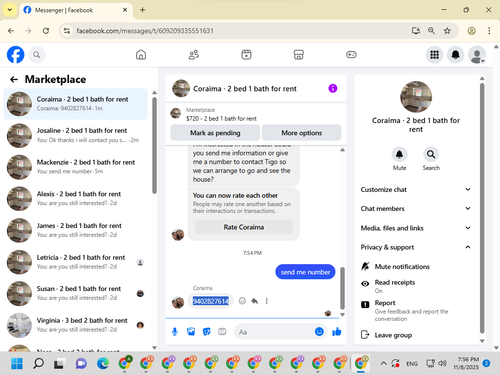Click conversation list scrollbar thumb
This screenshot has height=375, width=500.
[x=154, y=145]
